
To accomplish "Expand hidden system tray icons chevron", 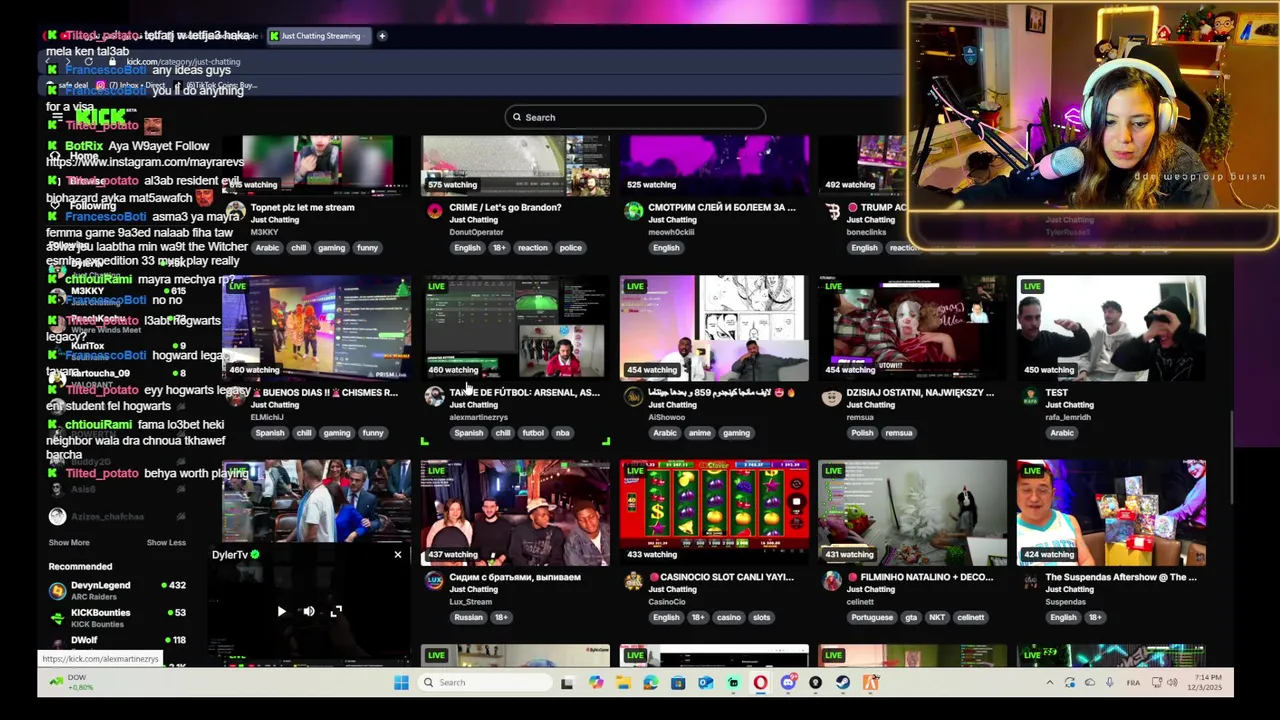I will [1049, 683].
